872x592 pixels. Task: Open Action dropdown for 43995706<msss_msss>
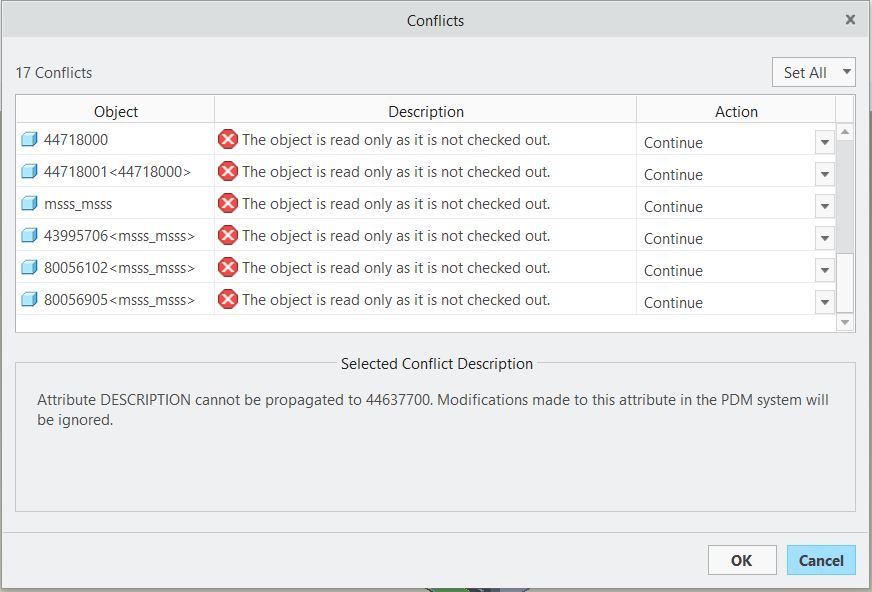point(825,238)
